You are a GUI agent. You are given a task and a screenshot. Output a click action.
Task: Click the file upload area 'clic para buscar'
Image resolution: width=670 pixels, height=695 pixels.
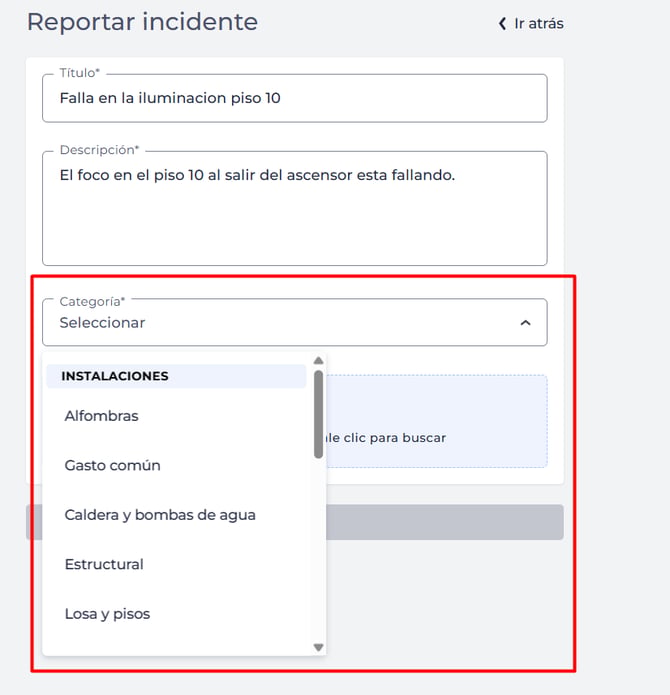point(436,421)
